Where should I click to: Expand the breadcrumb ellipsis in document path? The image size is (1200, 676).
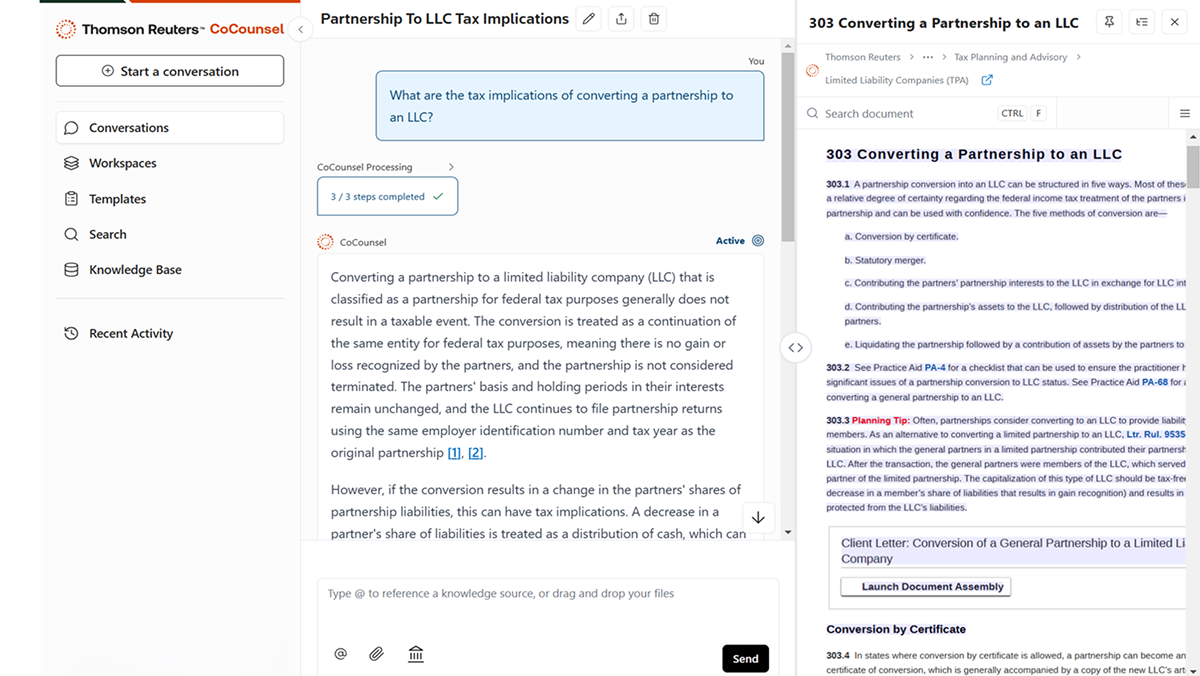point(928,57)
